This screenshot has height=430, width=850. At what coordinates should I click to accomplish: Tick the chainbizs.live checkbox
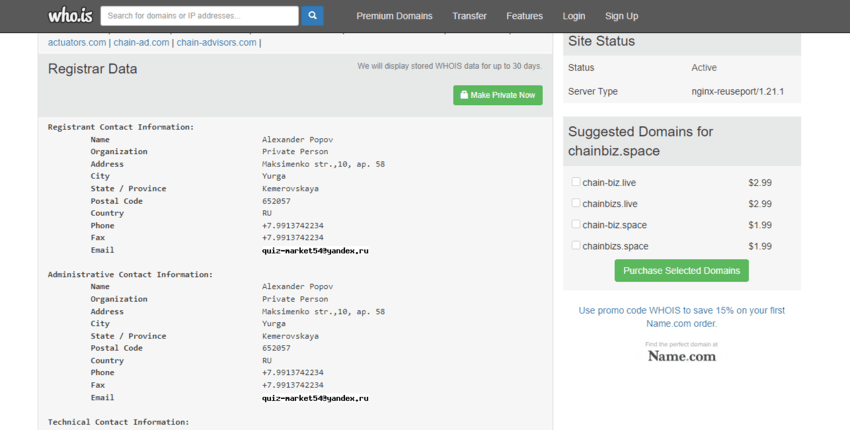(x=576, y=203)
